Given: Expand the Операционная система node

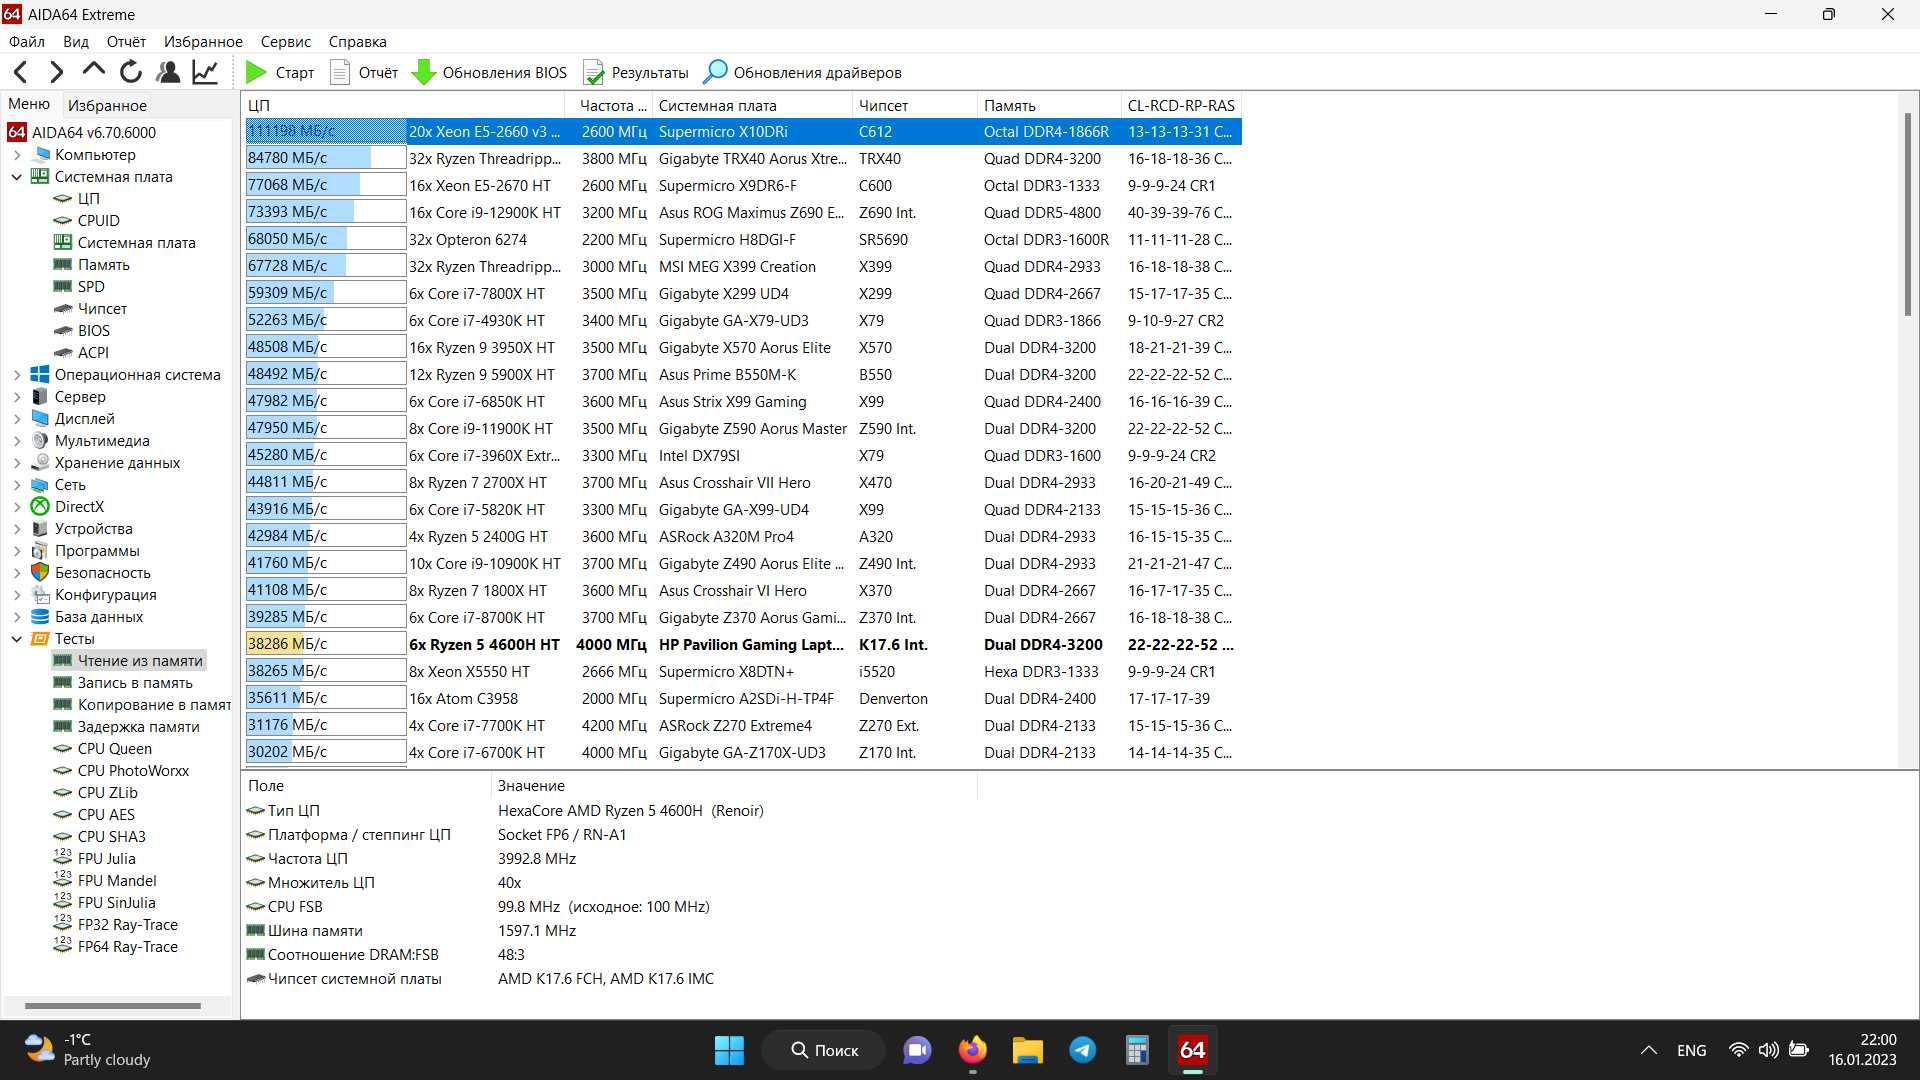Looking at the screenshot, I should tap(17, 375).
